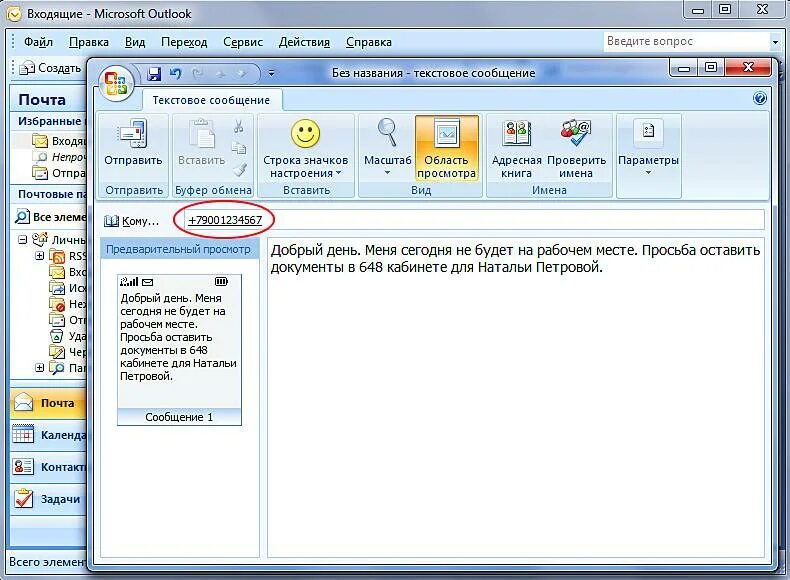This screenshot has height=580, width=790.
Task: Switch to Календарь navigation pane button
Action: coord(48,435)
